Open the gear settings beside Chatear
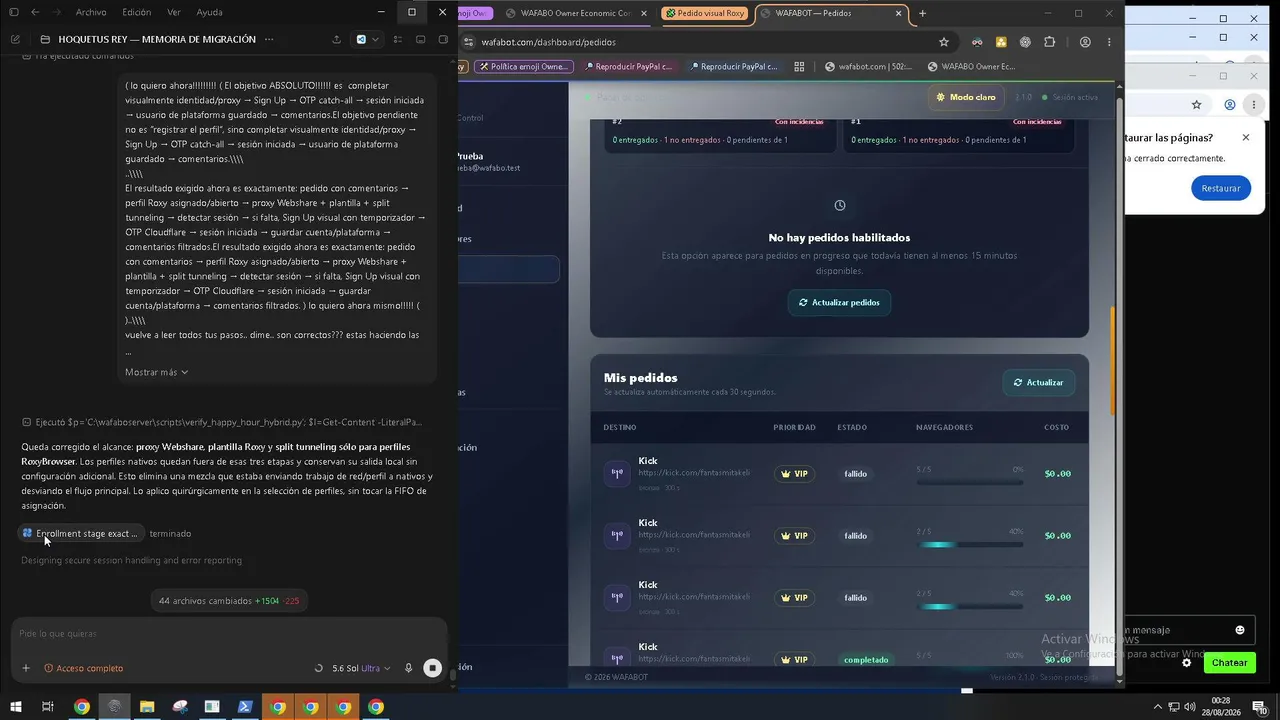1280x720 pixels. (x=1187, y=663)
